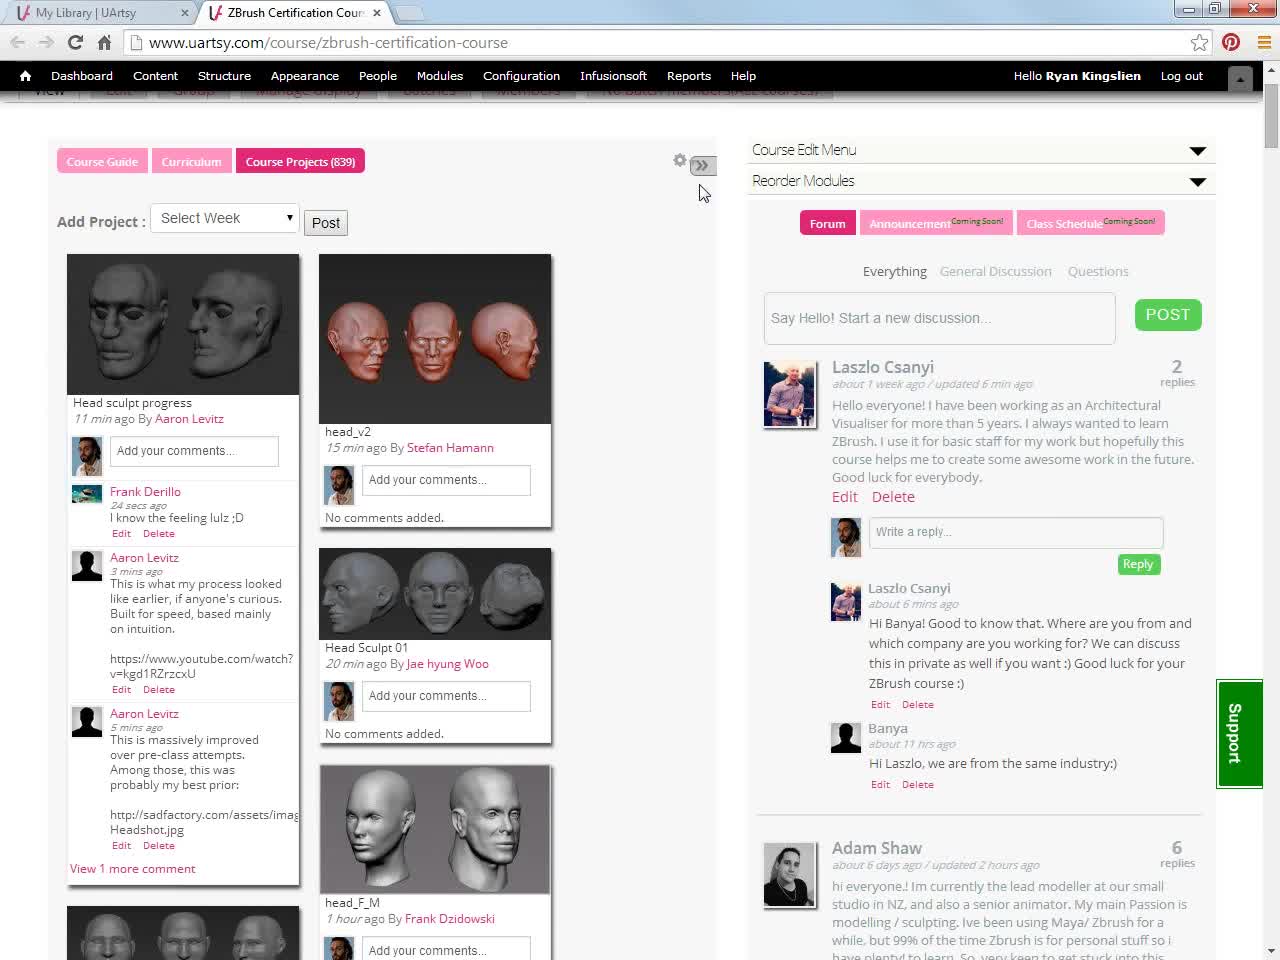Click the green POST button
The image size is (1280, 960).
point(1168,314)
